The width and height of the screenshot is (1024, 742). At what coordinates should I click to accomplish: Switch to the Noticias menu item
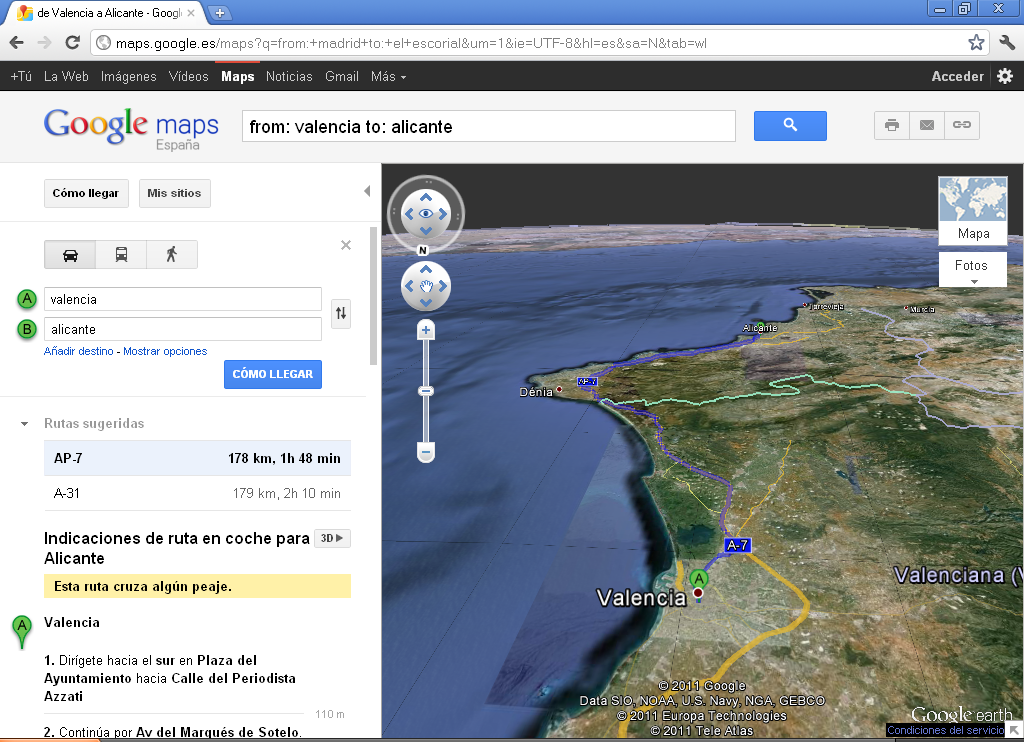point(289,76)
